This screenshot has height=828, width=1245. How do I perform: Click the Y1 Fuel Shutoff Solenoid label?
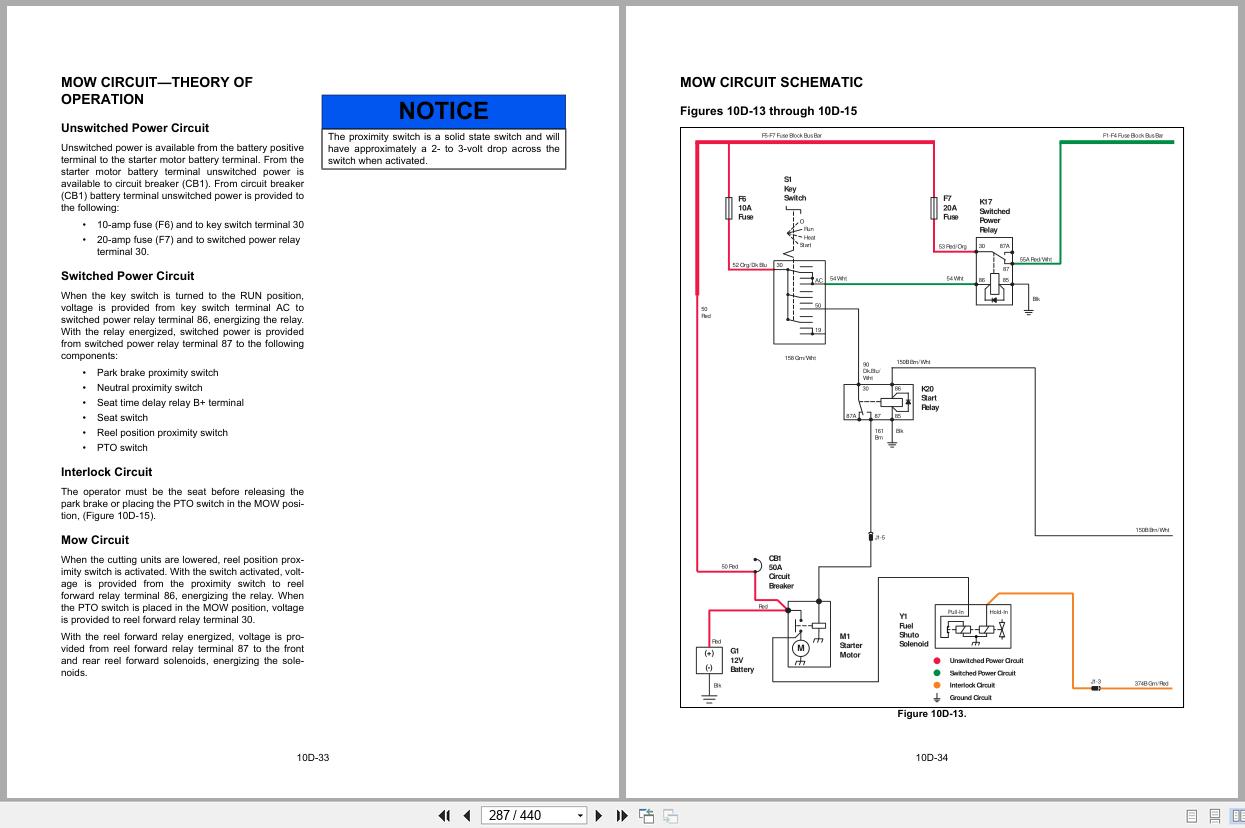tap(913, 630)
